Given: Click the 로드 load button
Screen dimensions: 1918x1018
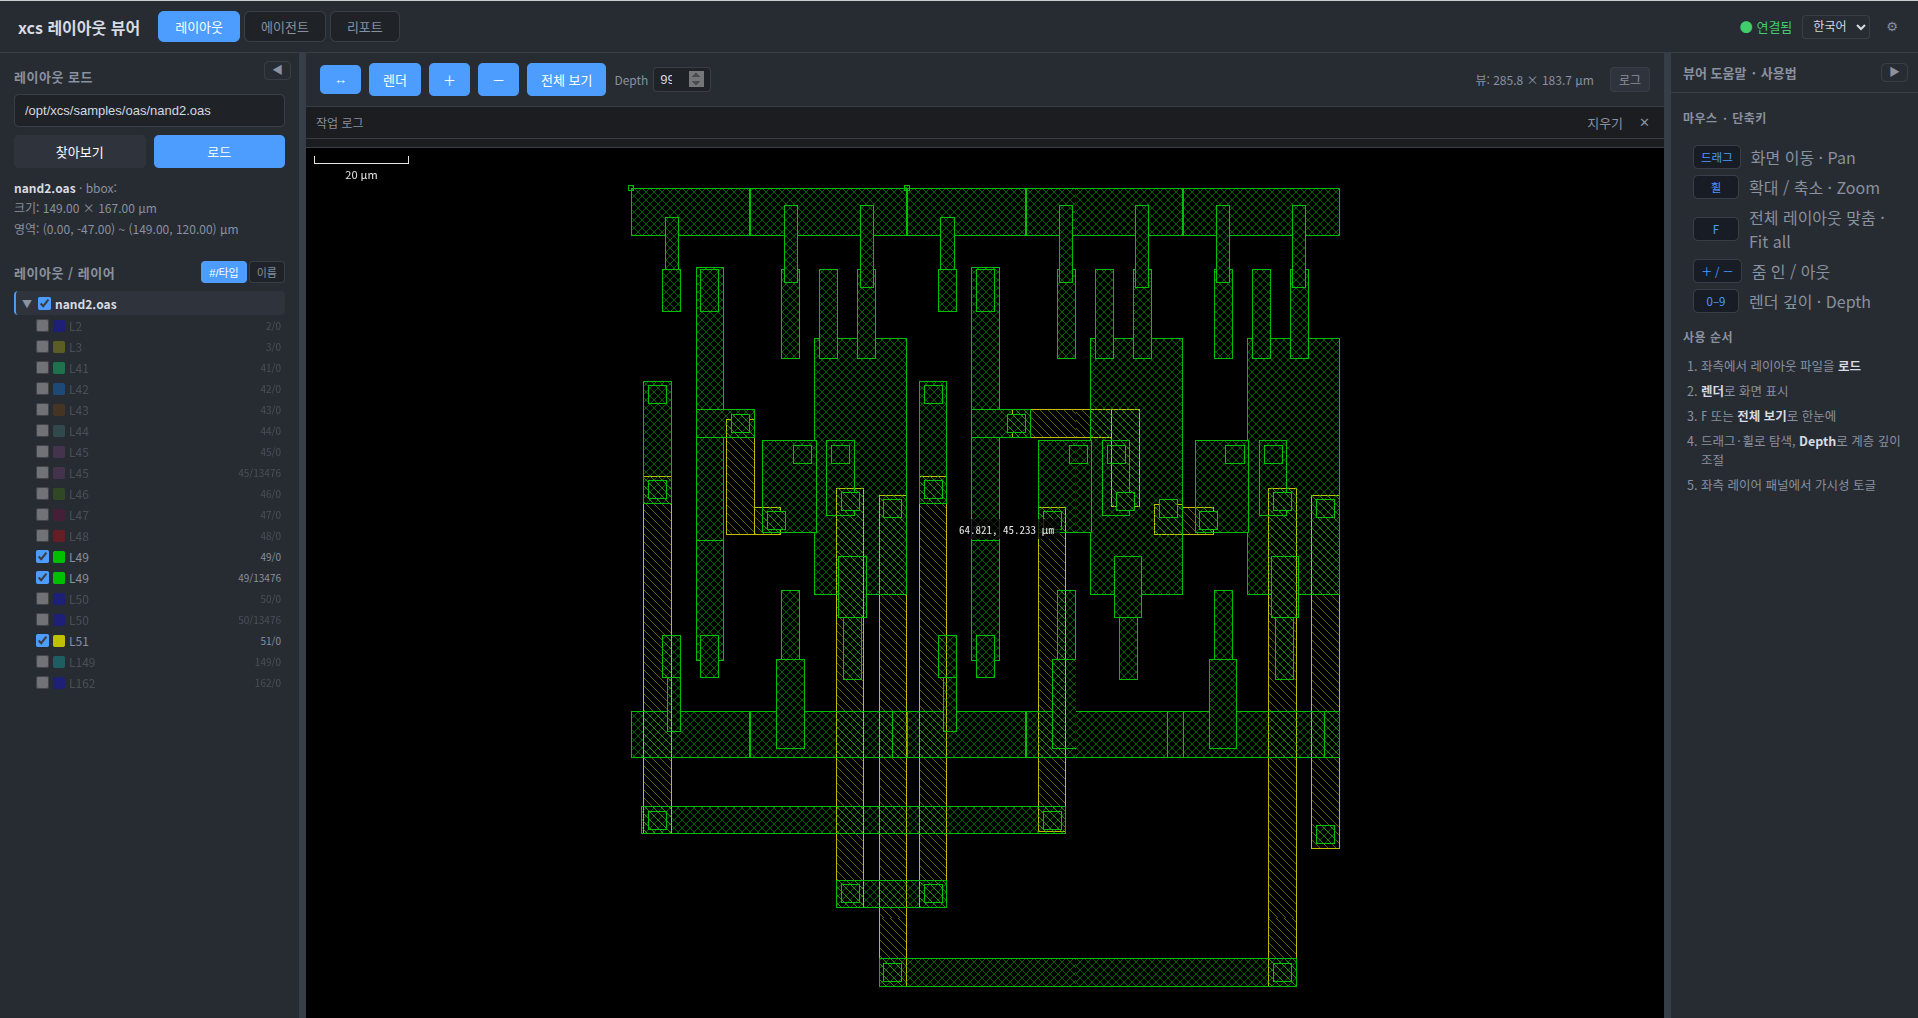Looking at the screenshot, I should click(x=219, y=152).
